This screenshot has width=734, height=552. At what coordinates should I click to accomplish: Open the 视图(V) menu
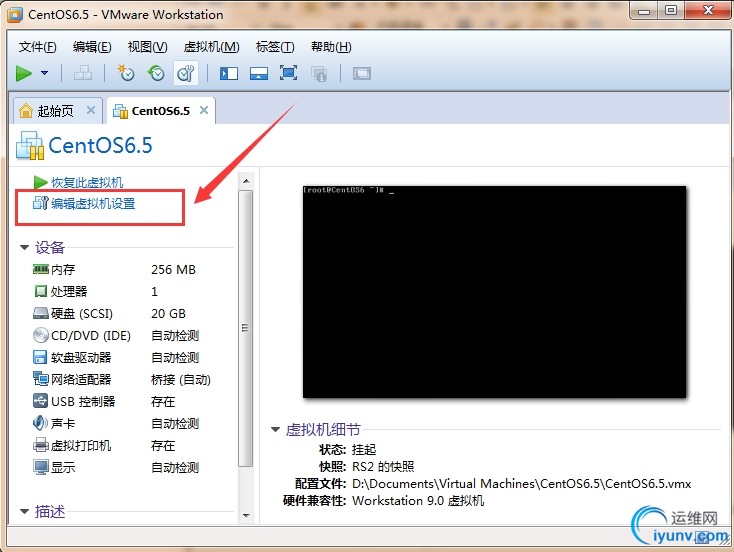point(147,47)
